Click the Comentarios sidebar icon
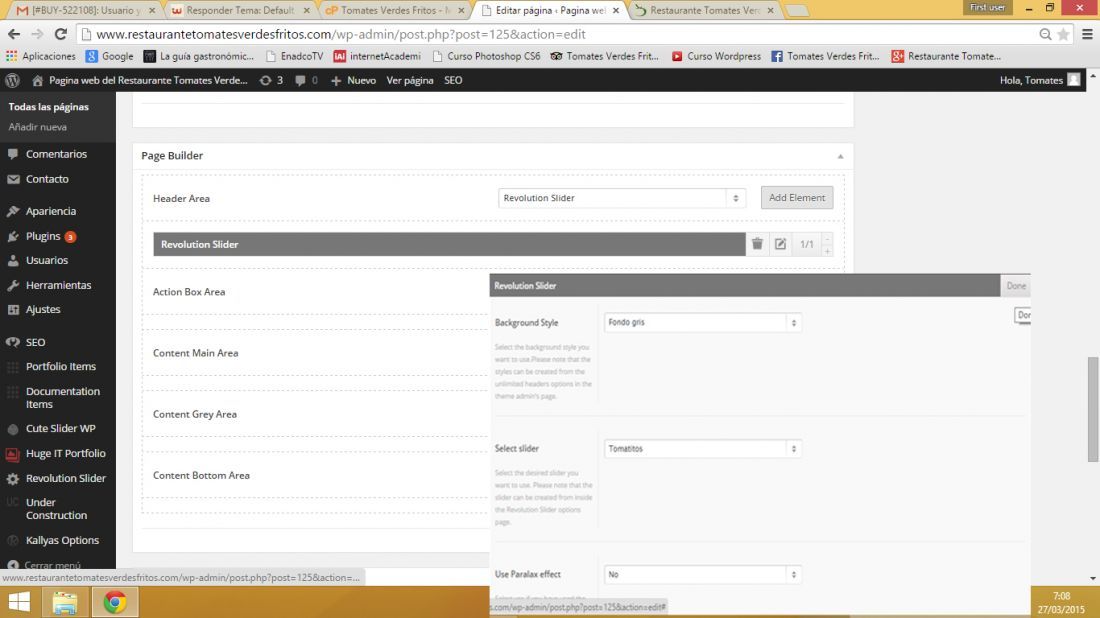Screen dimensions: 1100x618 pos(13,154)
